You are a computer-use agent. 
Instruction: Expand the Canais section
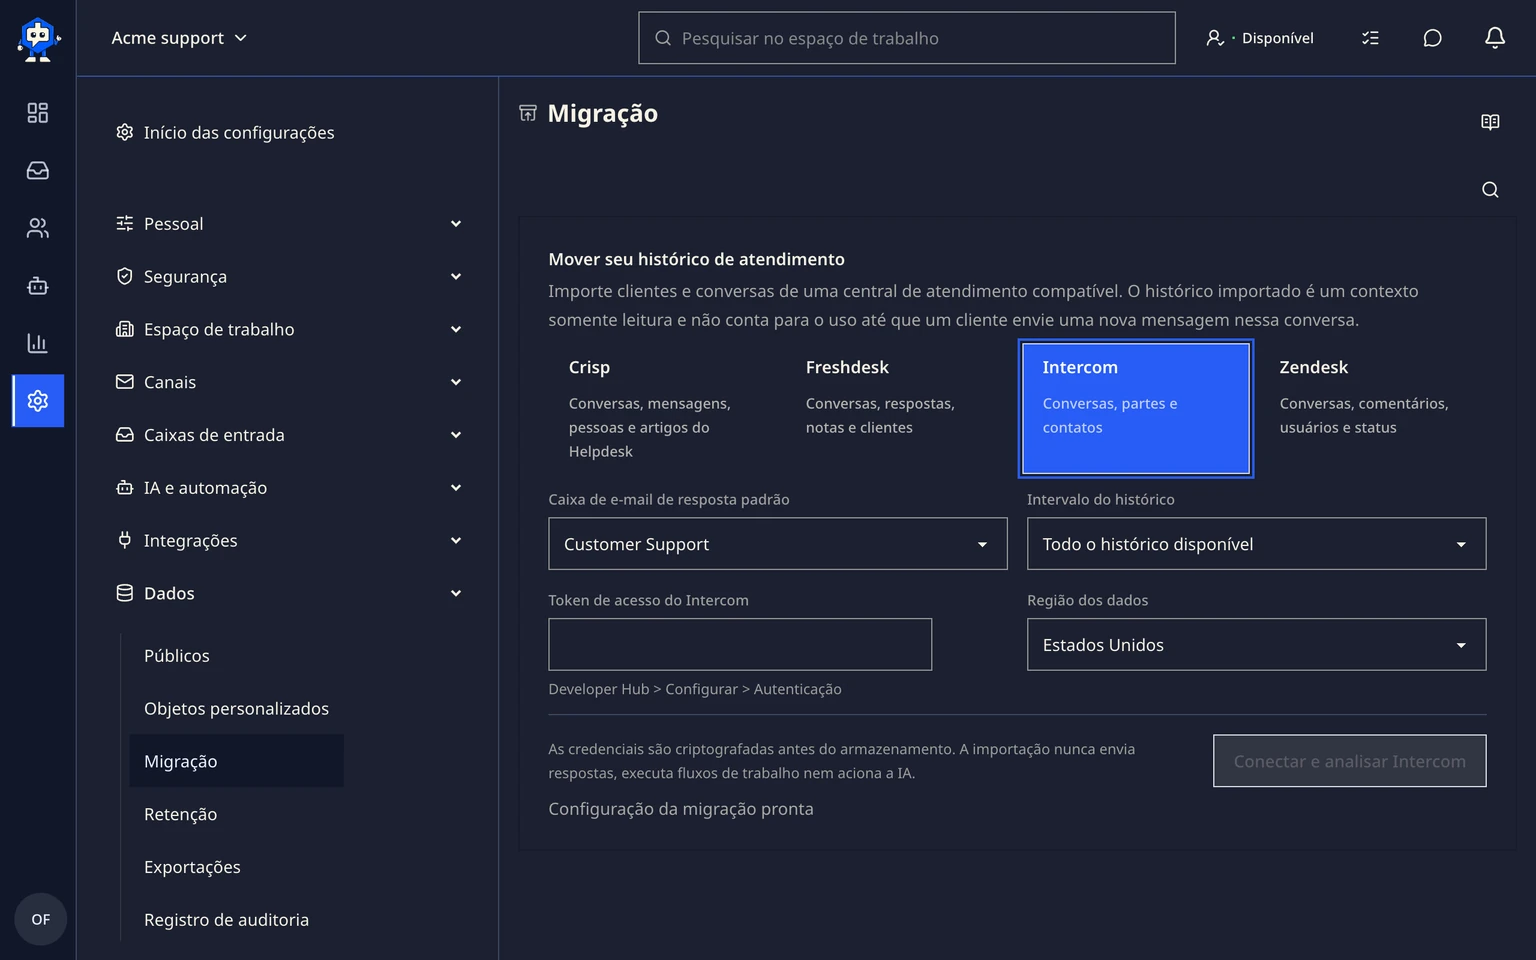(290, 382)
